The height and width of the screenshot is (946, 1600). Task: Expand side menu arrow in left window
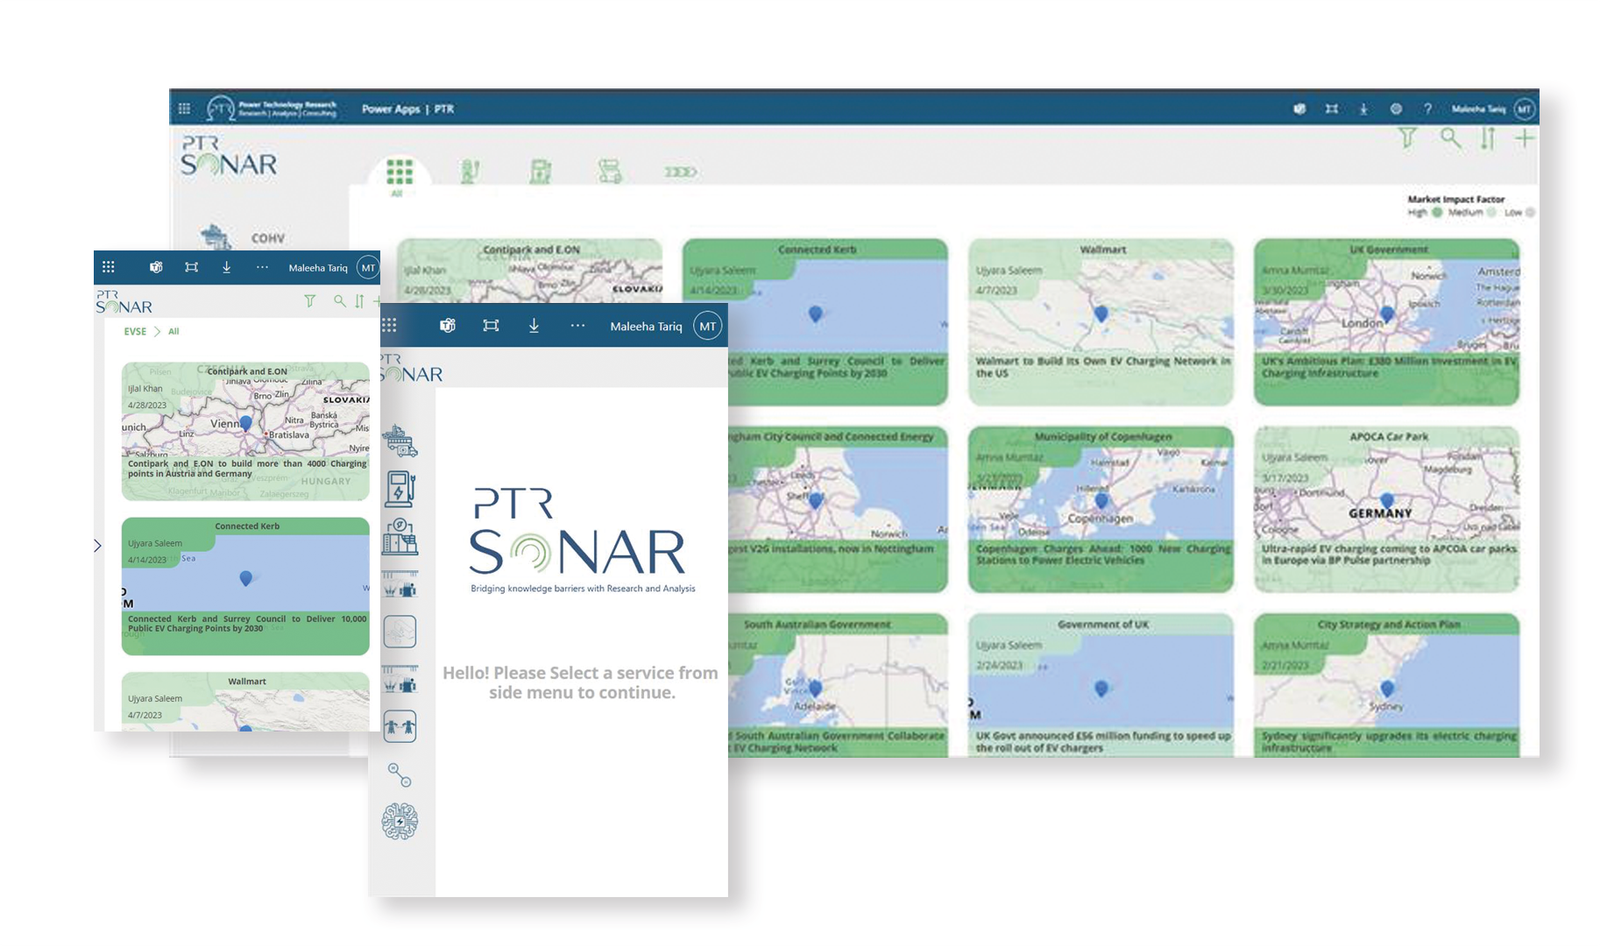(97, 546)
